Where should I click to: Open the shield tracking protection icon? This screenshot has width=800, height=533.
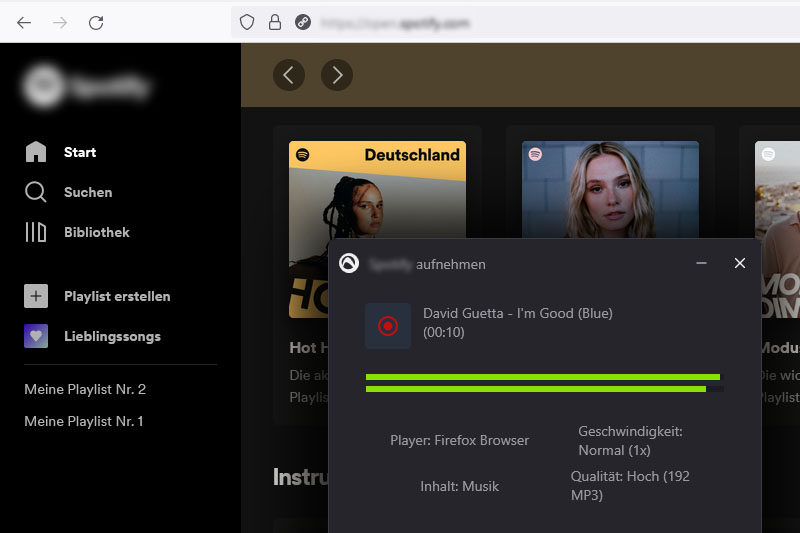pyautogui.click(x=247, y=22)
